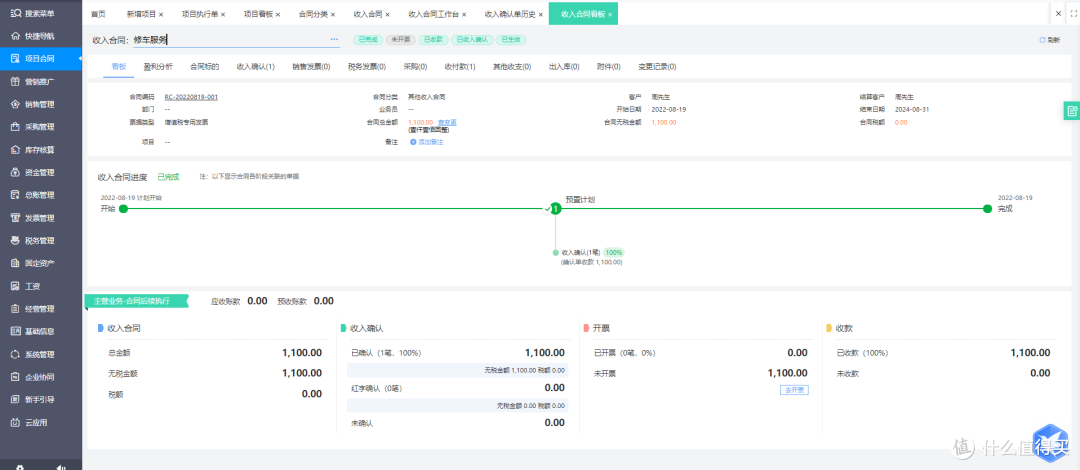The image size is (1080, 470).
Task: Open the 总账管理 ledger icon
Action: (x=15, y=195)
